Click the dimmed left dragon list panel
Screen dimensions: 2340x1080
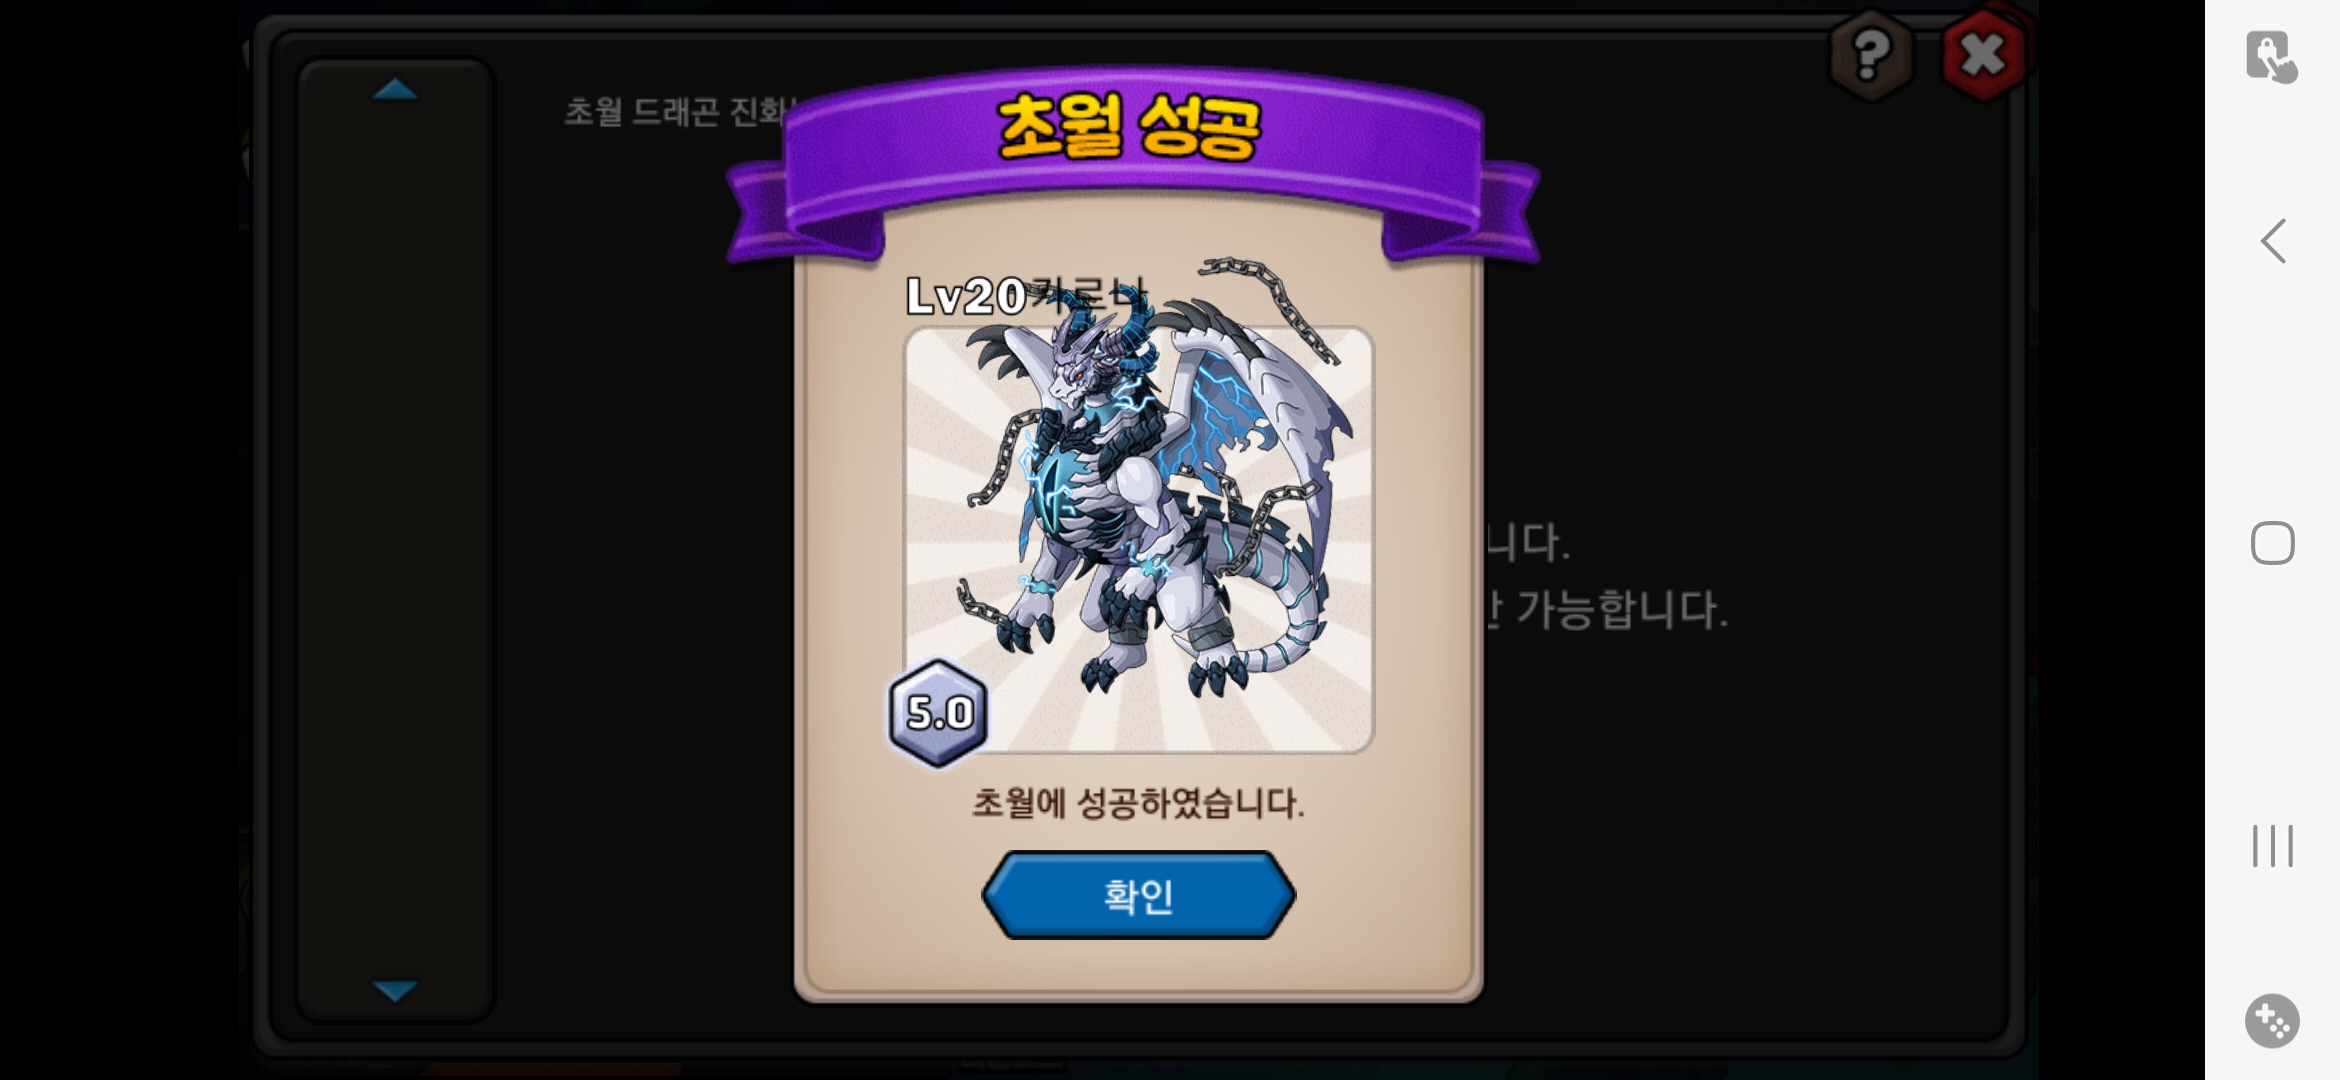pyautogui.click(x=396, y=540)
